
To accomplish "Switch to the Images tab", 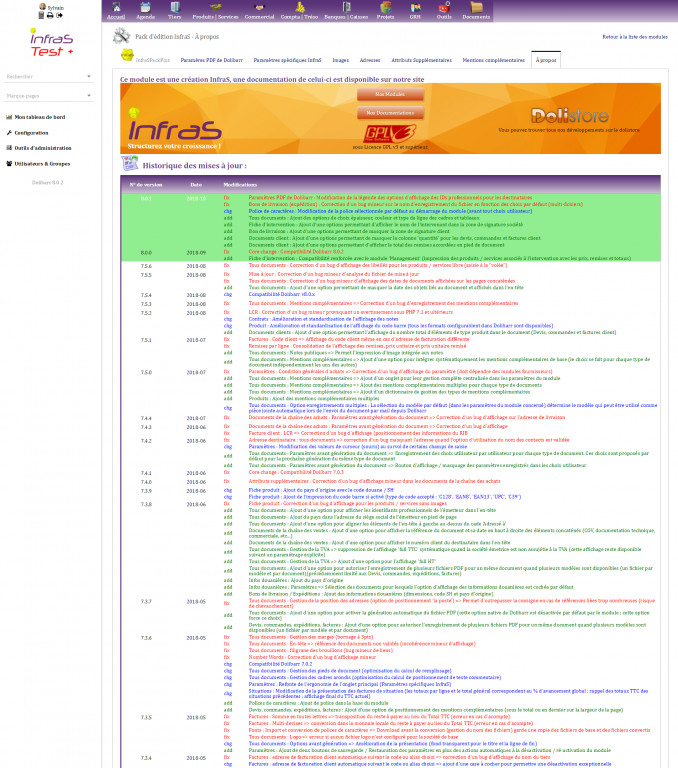I will (340, 60).
